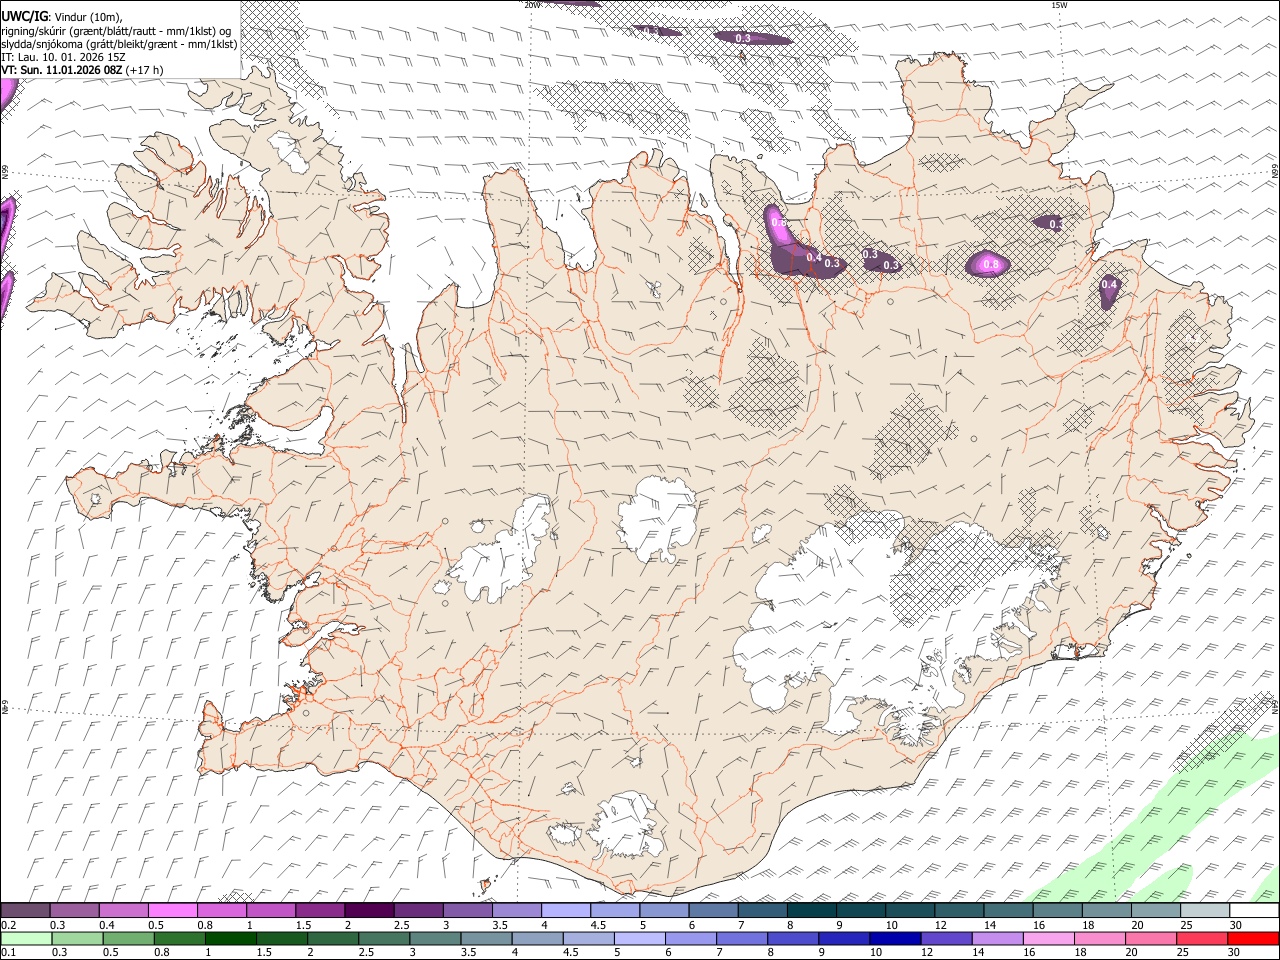Pick the palest green 0.1 swatch in lower legend
This screenshot has width=1280, height=960.
tap(26, 938)
